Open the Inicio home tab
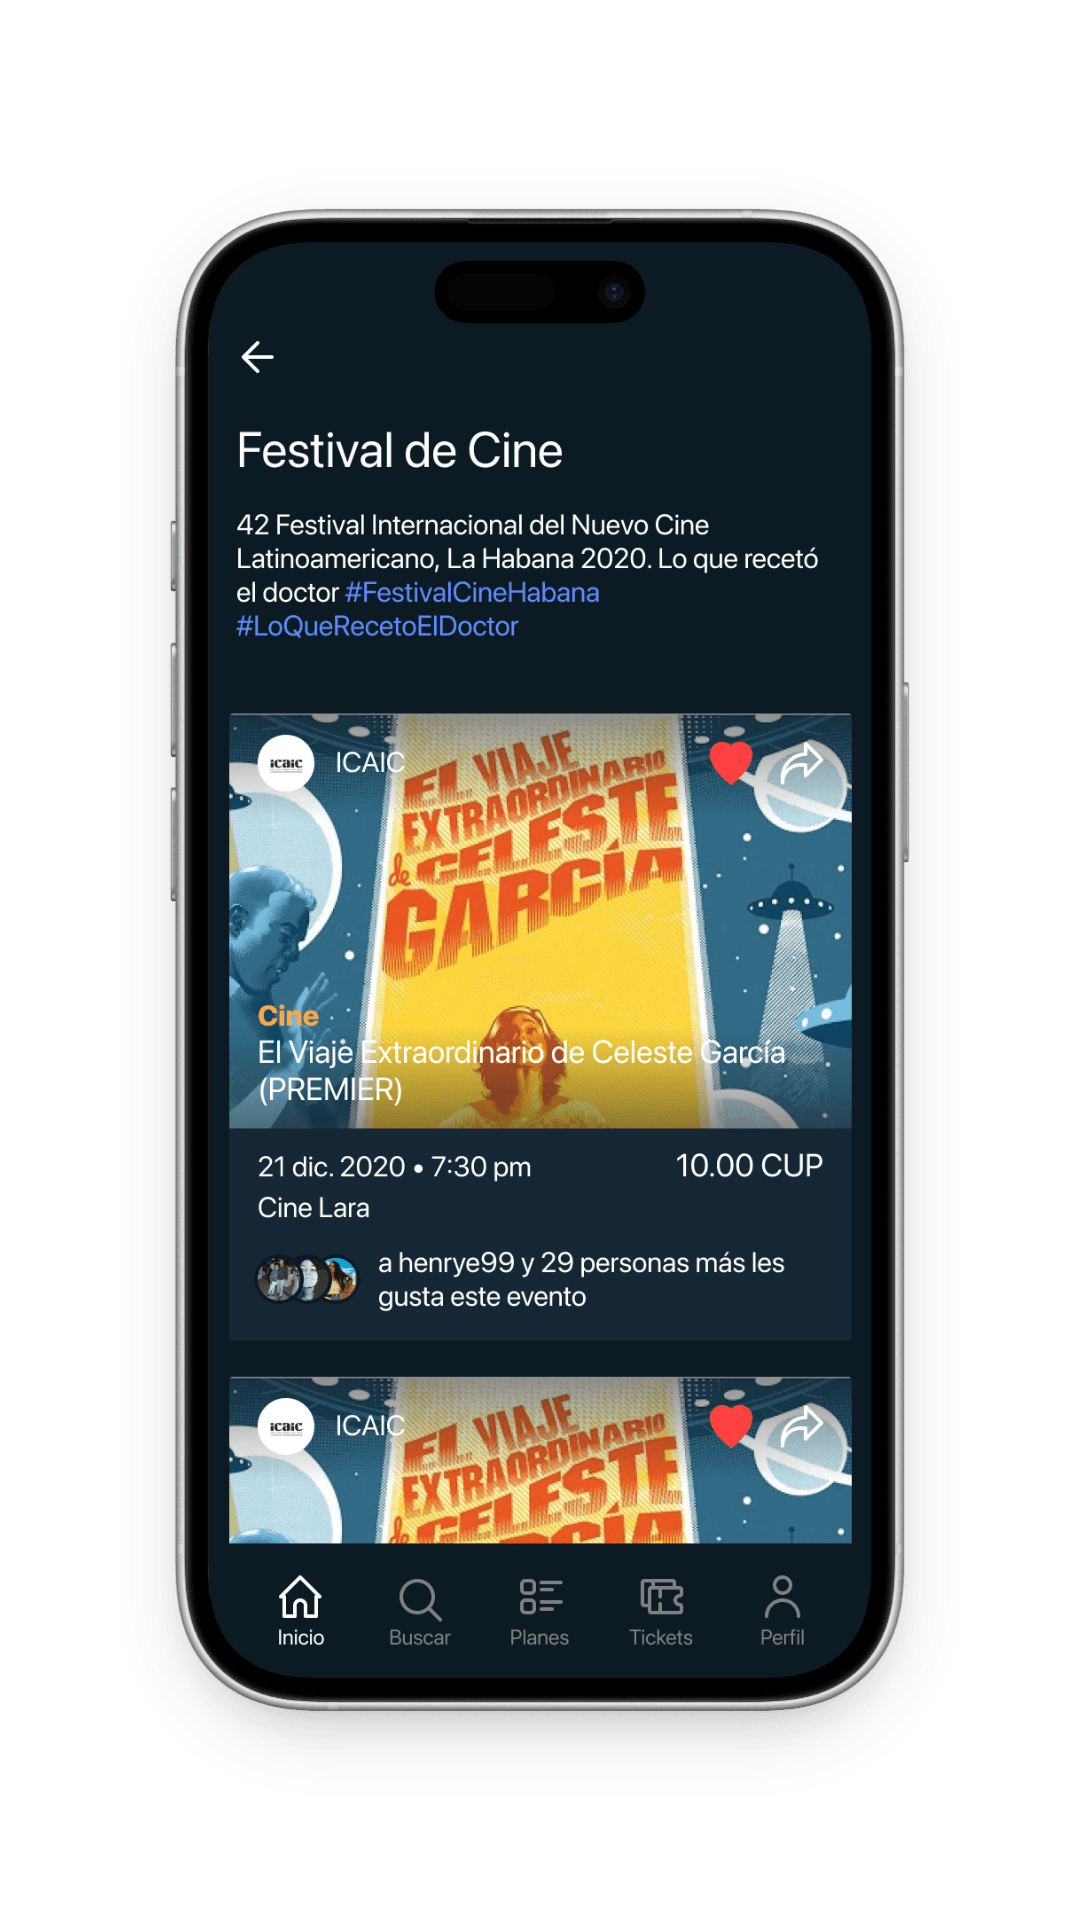Viewport: 1080px width, 1920px height. (x=300, y=1611)
